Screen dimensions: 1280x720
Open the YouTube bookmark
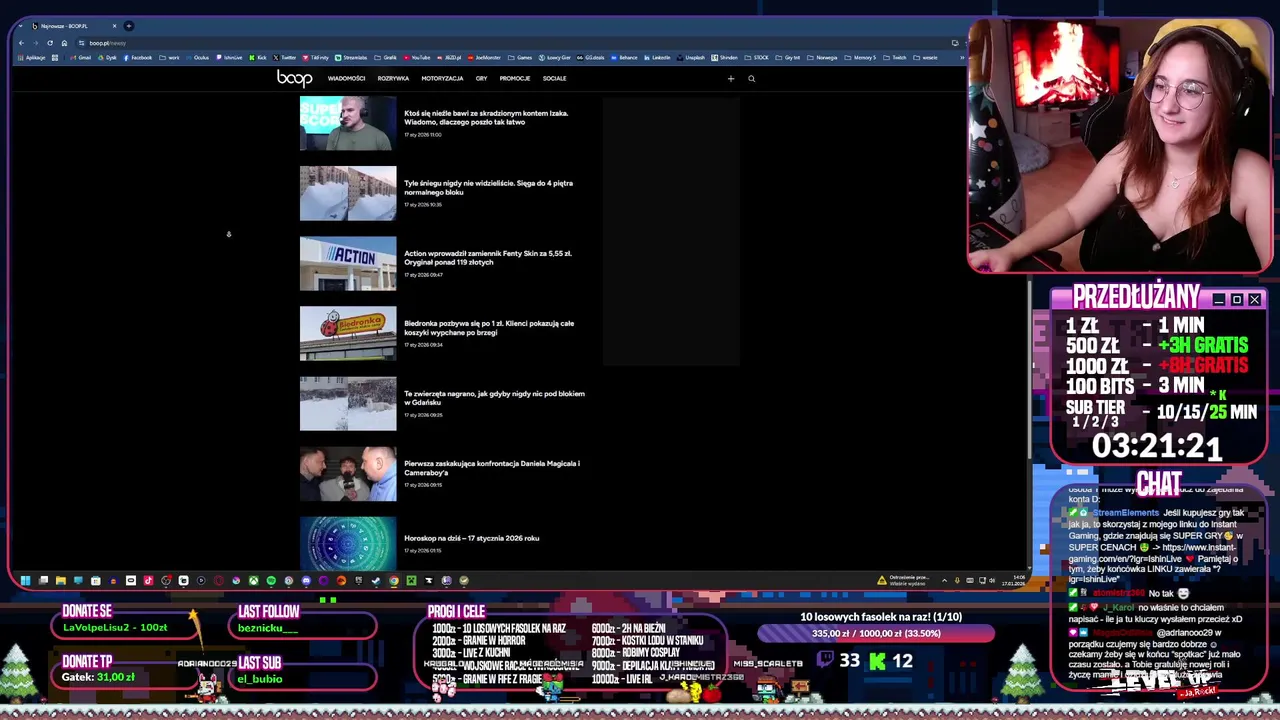click(x=417, y=58)
